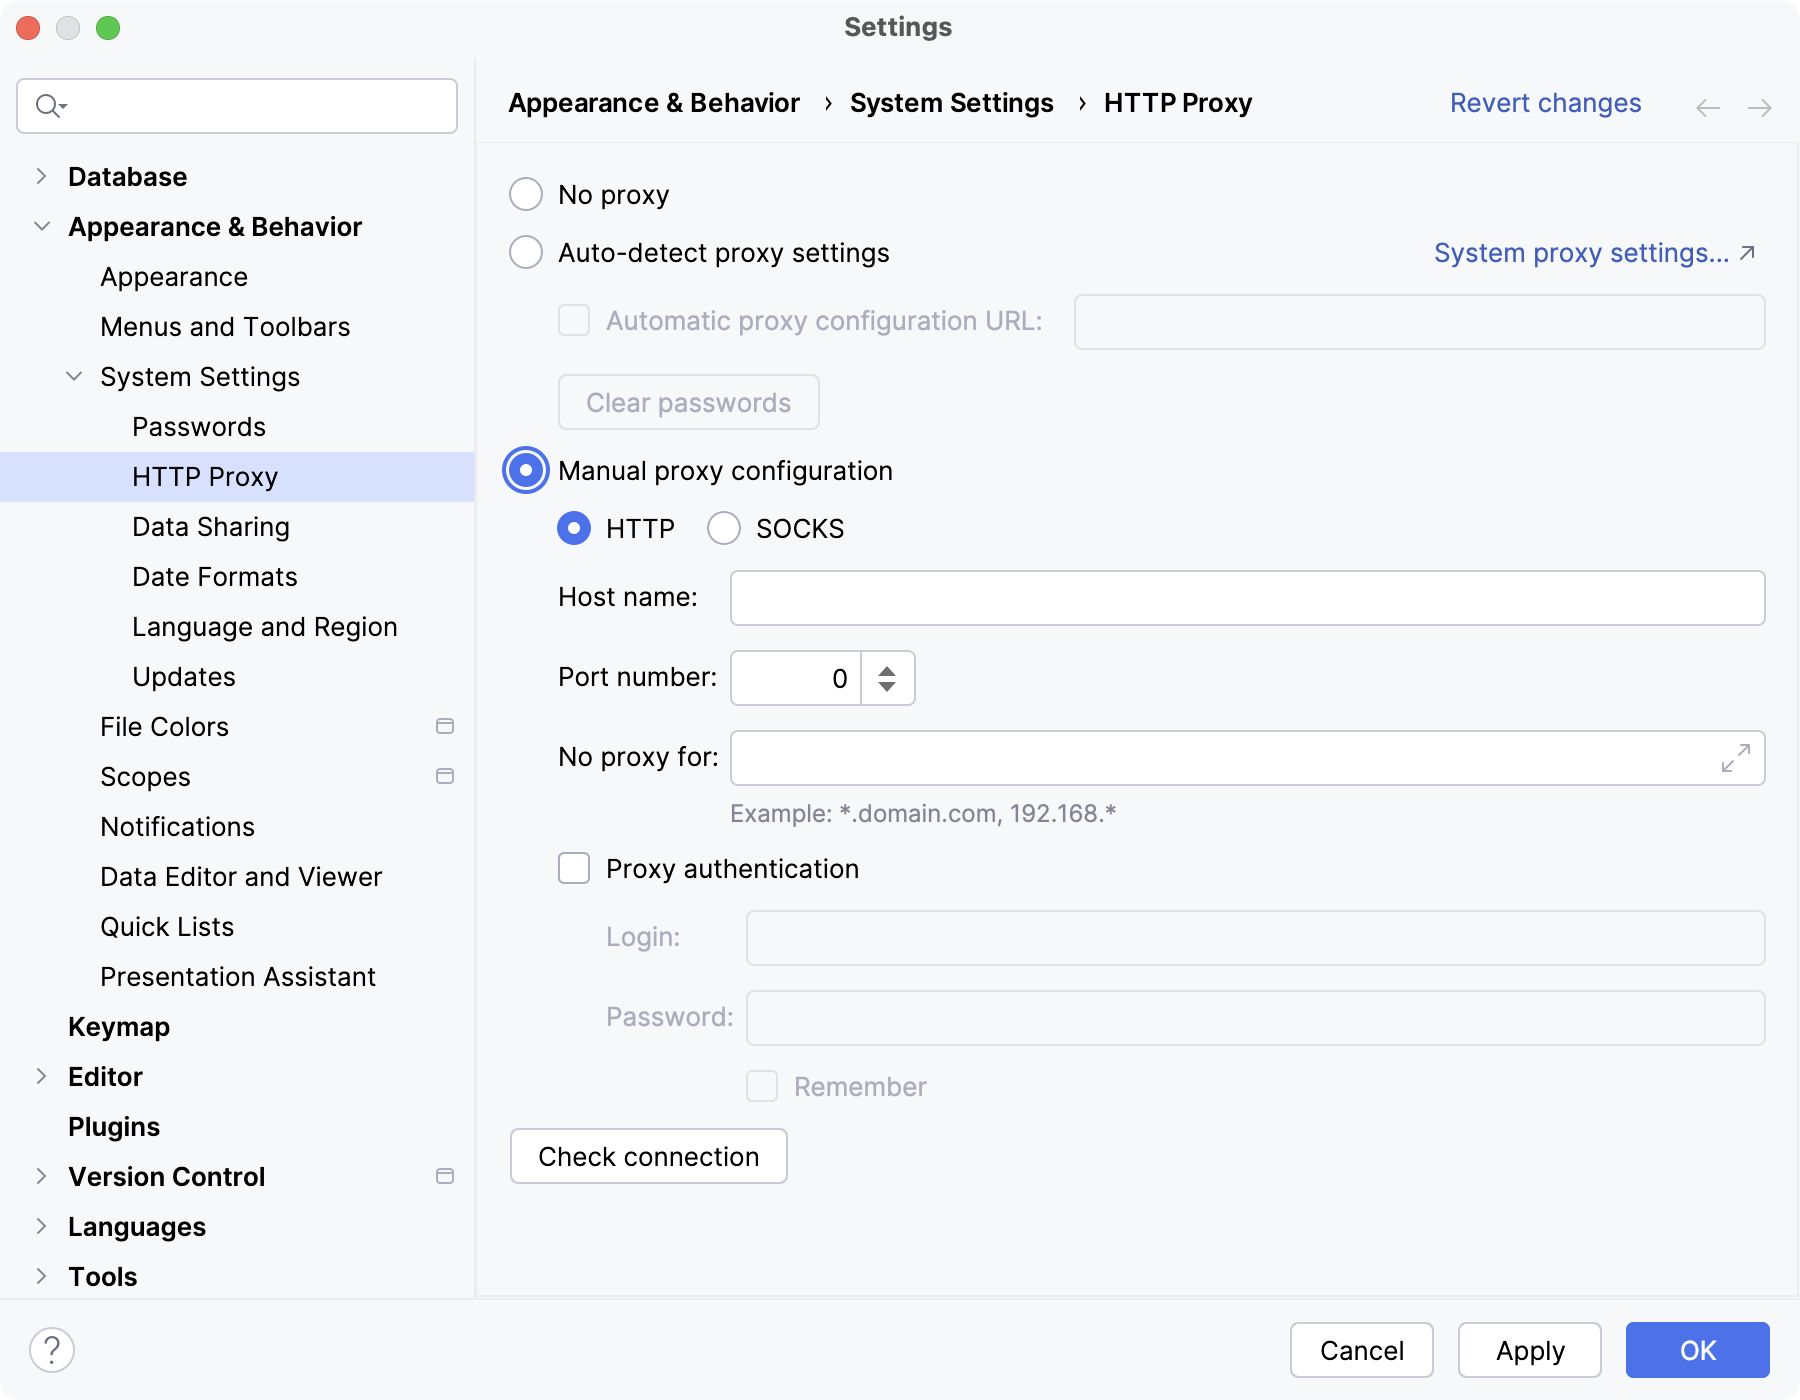Click into the Host name field
Image resolution: width=1800 pixels, height=1400 pixels.
pyautogui.click(x=1246, y=598)
